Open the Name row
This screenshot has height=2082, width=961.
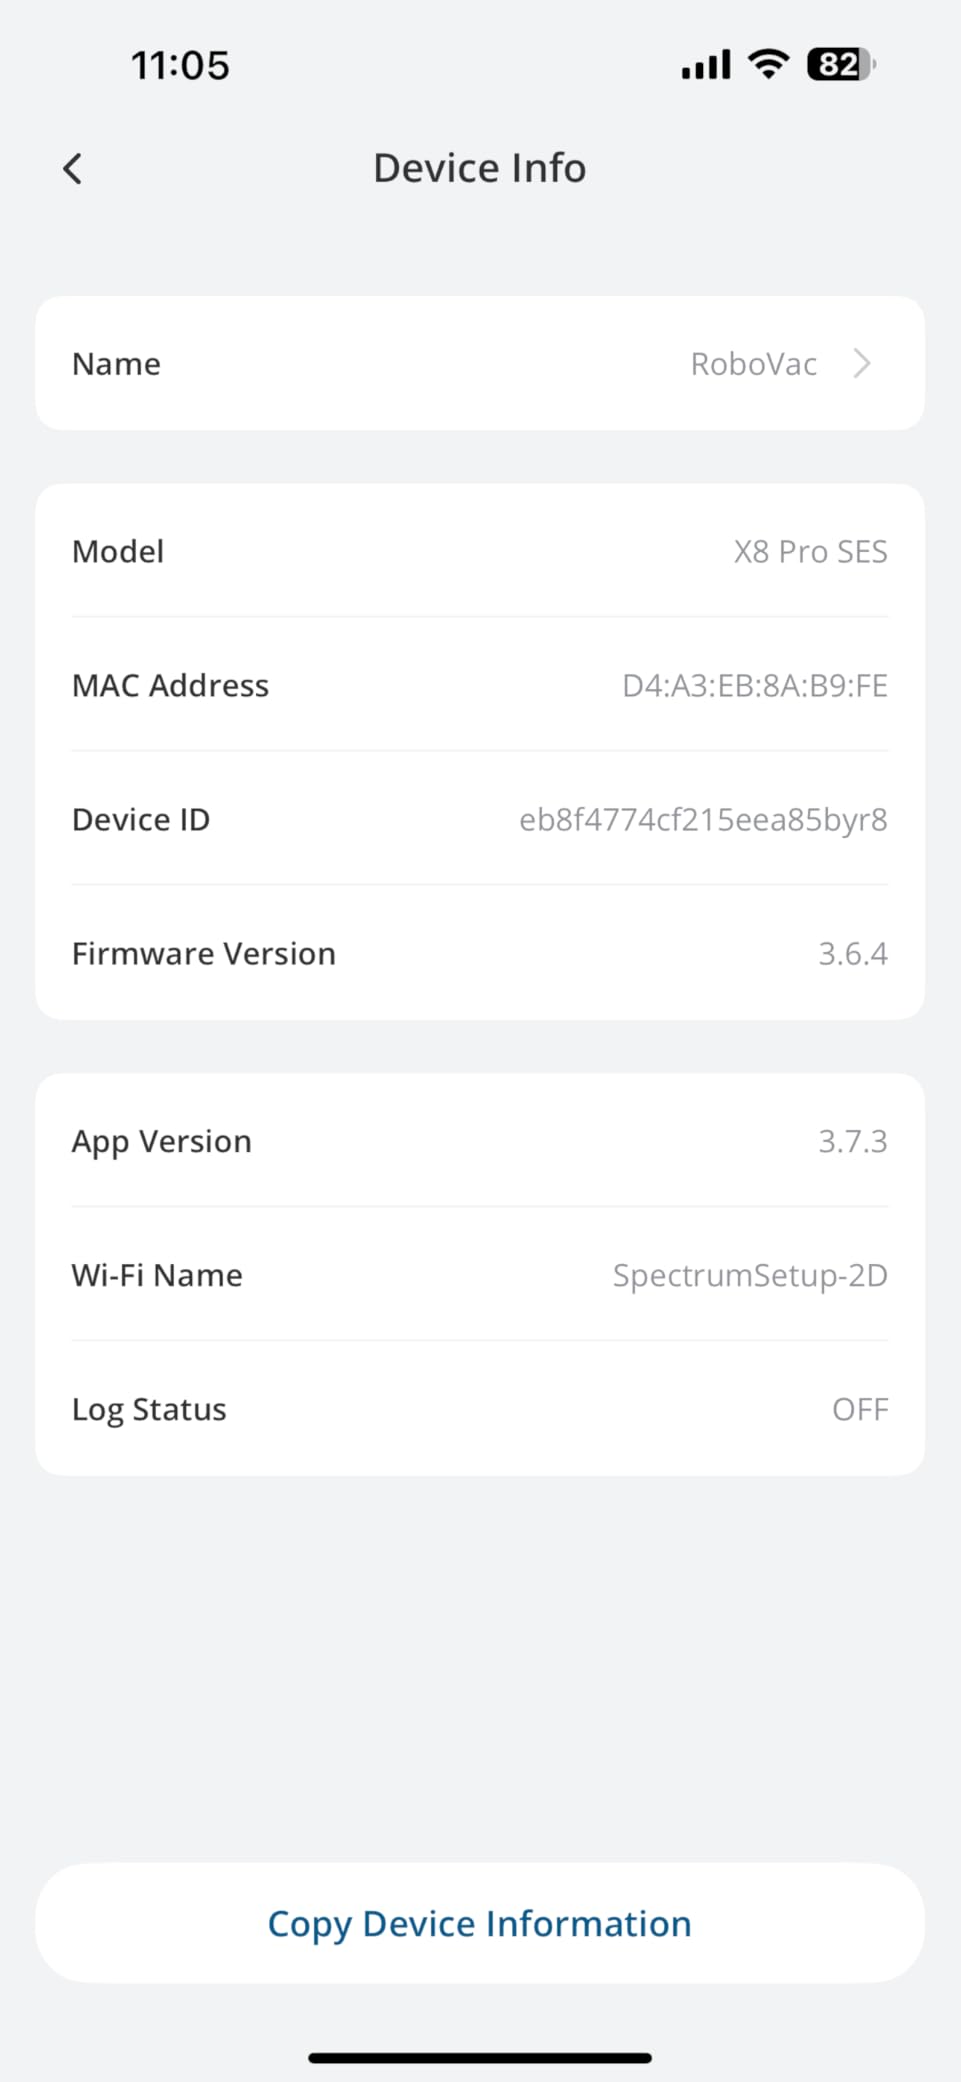coord(480,363)
